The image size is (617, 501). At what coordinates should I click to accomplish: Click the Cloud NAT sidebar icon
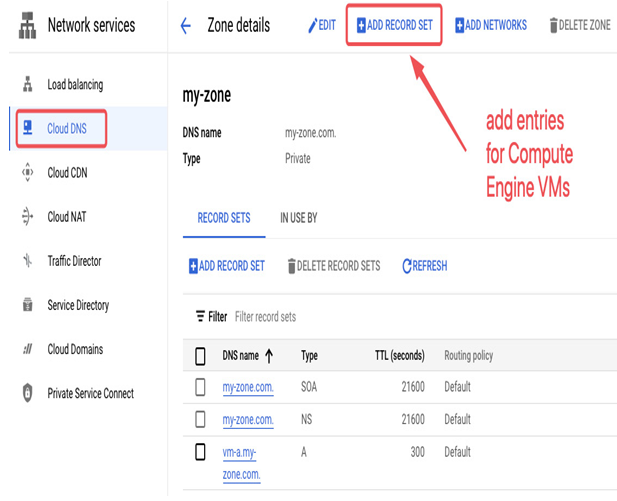point(28,216)
